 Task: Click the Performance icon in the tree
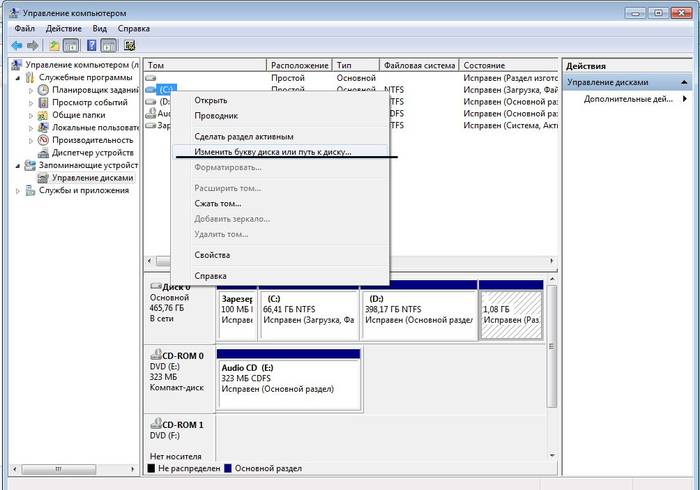pos(43,140)
